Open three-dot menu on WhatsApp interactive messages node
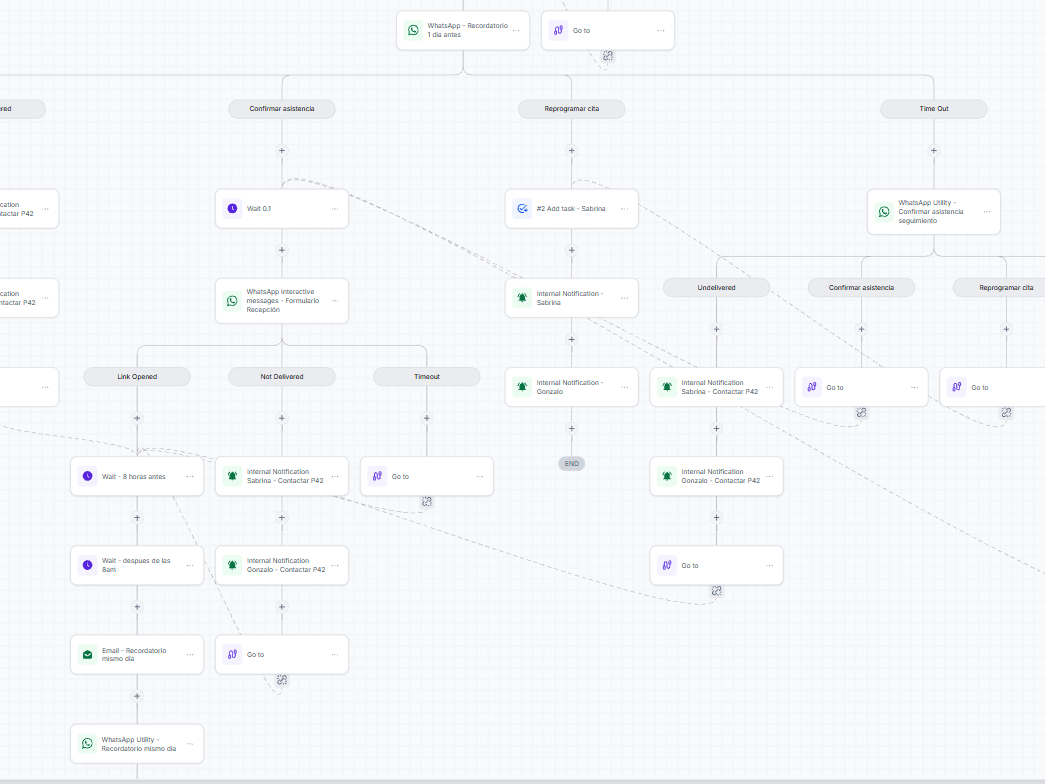The height and width of the screenshot is (784, 1045). [335, 301]
